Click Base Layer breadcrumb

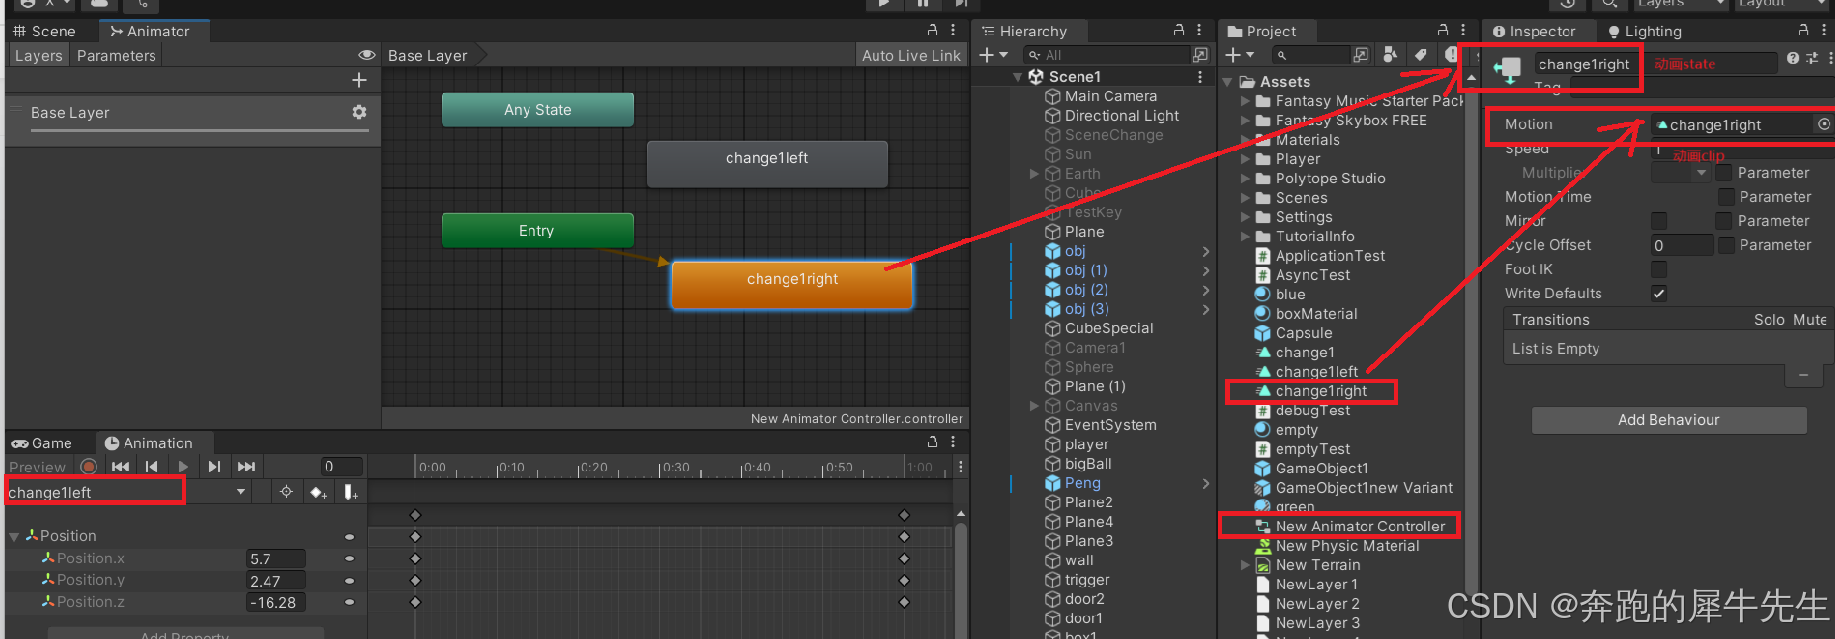pos(428,56)
